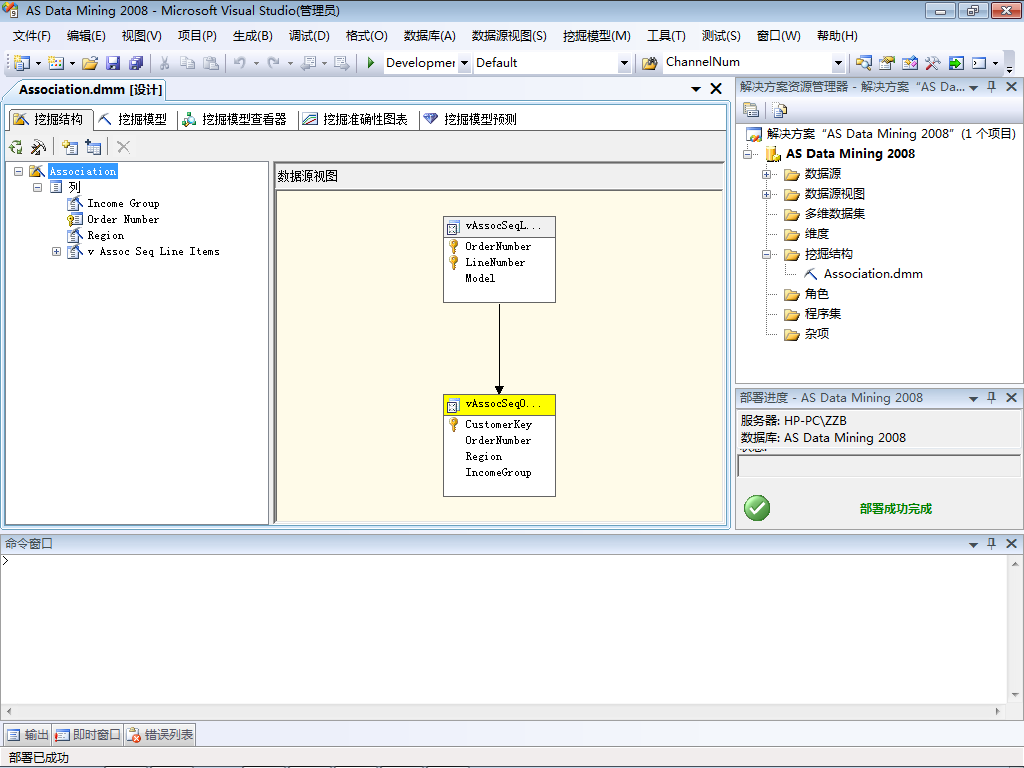1024x768 pixels.
Task: Expand the 数据源 folder in Solution Explorer
Action: [x=767, y=174]
